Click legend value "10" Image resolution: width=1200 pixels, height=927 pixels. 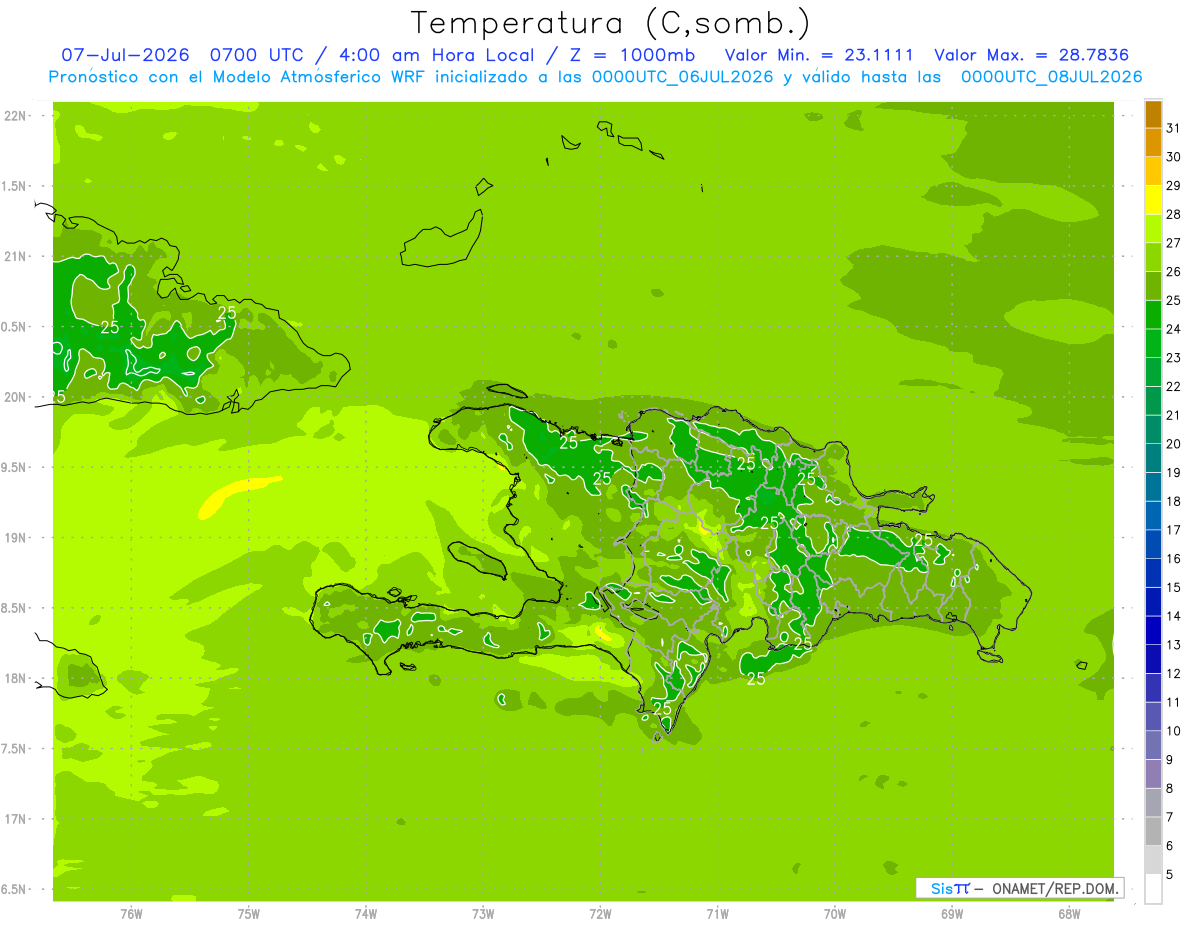1174,731
